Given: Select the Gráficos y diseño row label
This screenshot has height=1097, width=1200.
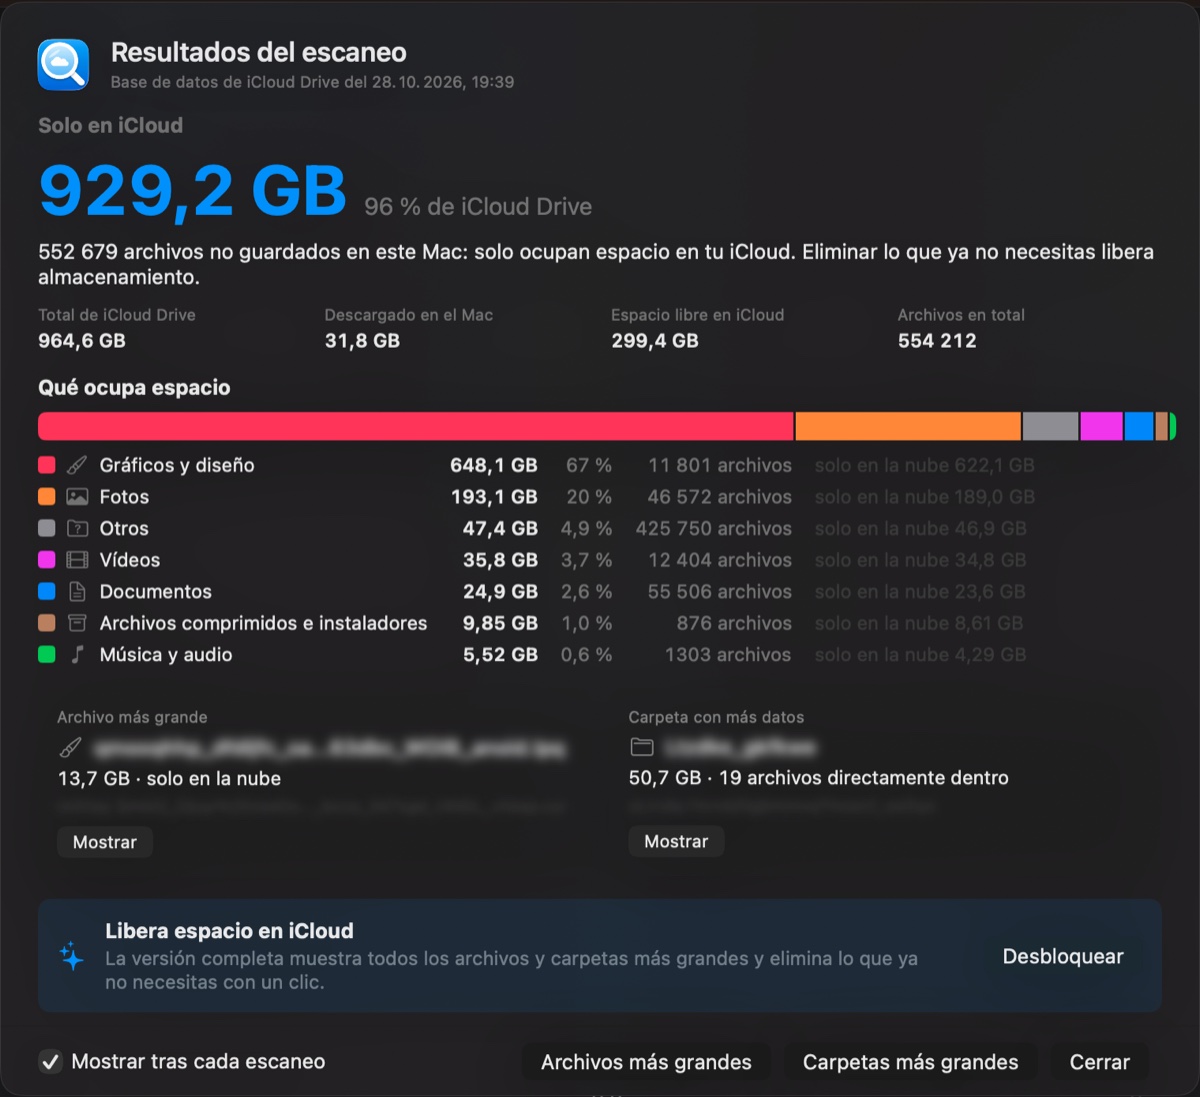Looking at the screenshot, I should [177, 465].
